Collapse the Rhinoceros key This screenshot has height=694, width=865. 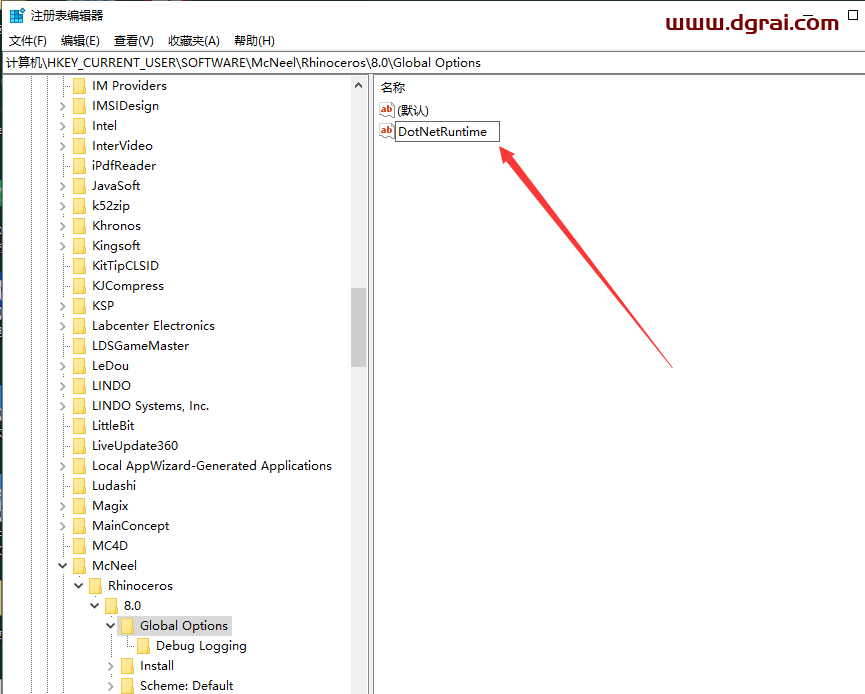pyautogui.click(x=78, y=585)
